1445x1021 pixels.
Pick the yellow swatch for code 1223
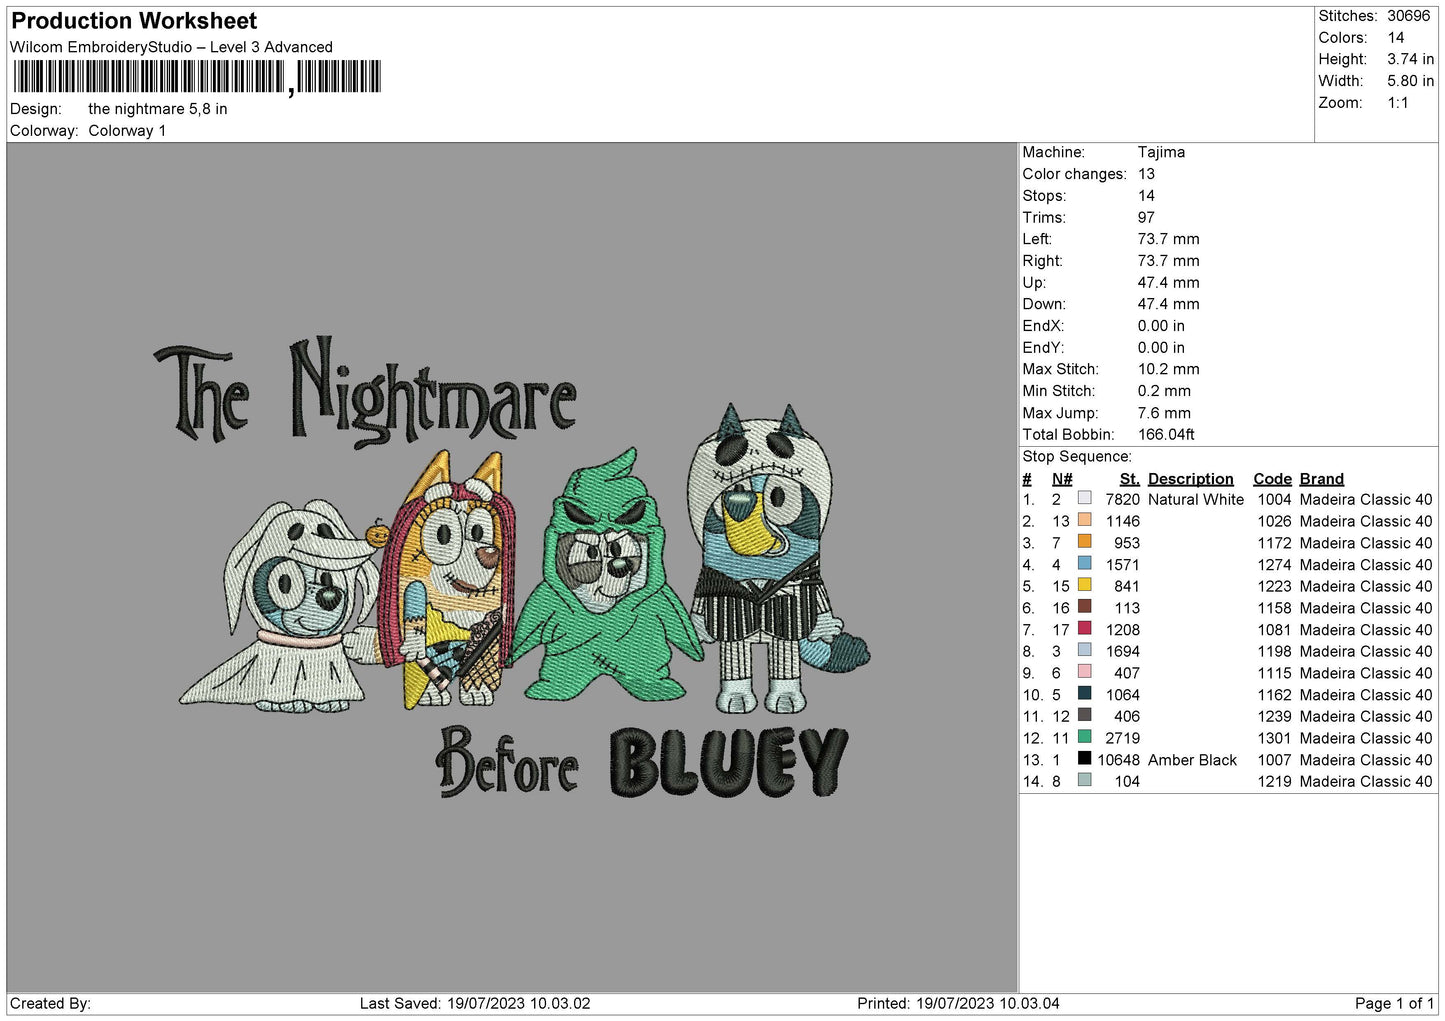click(1084, 585)
